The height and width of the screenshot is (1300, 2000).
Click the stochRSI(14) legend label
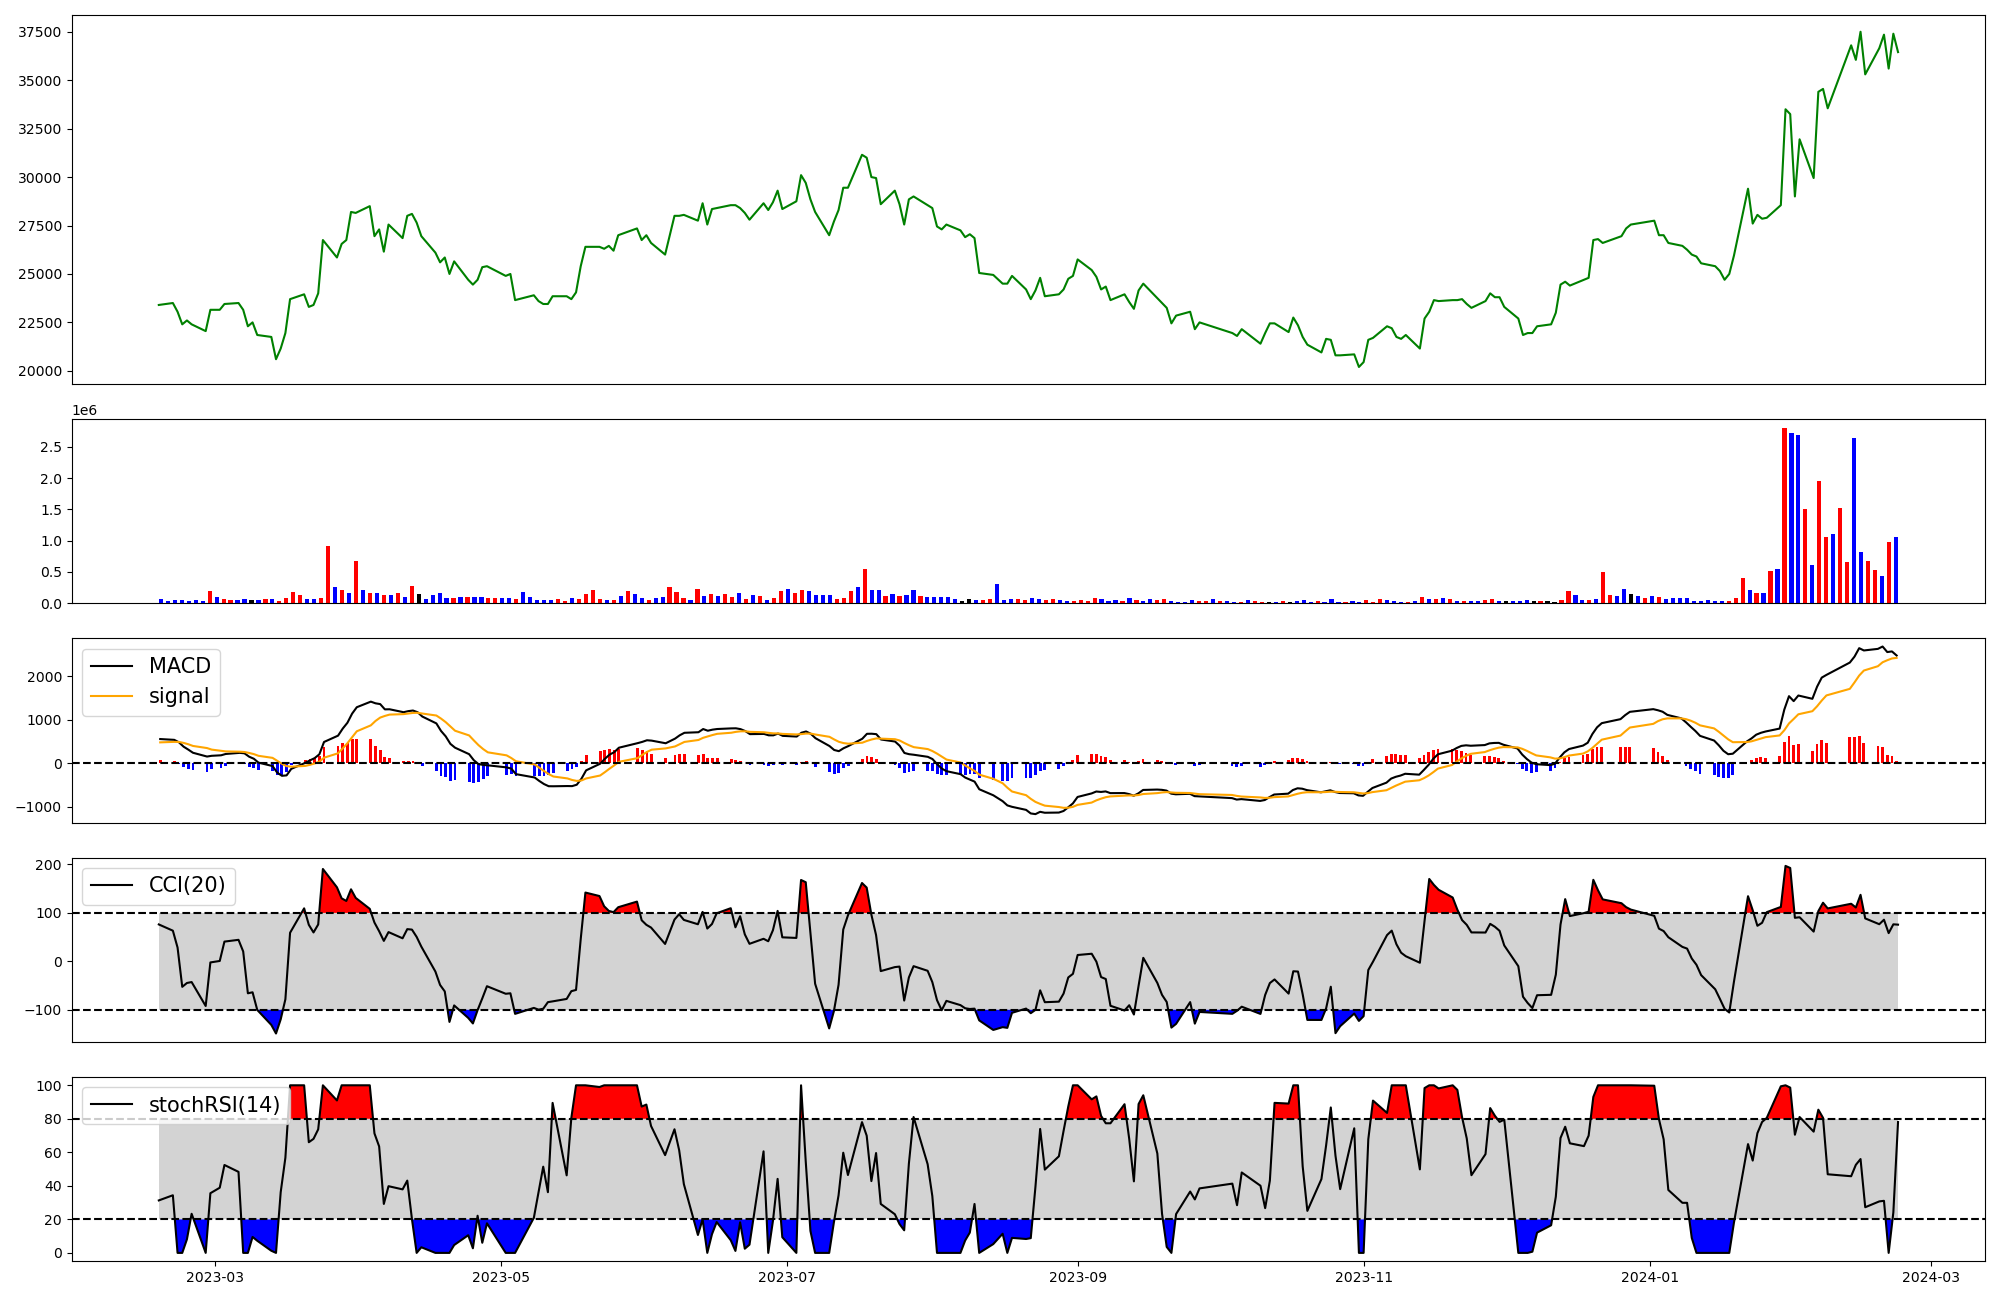214,1105
